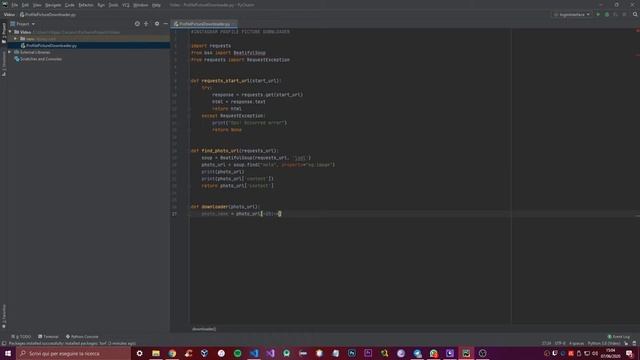Click the Video breadcrumb in navigation bar
640x360 pixels.
[x=9, y=15]
